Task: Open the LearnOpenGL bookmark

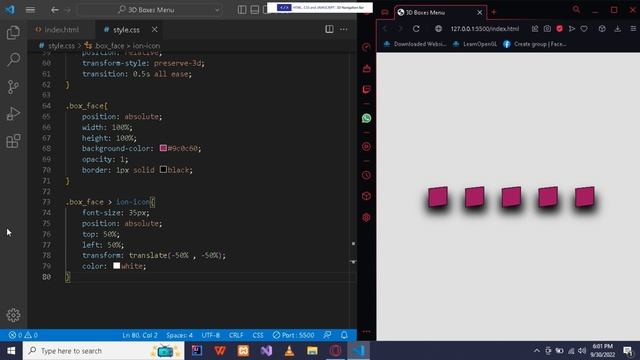Action: coord(475,44)
